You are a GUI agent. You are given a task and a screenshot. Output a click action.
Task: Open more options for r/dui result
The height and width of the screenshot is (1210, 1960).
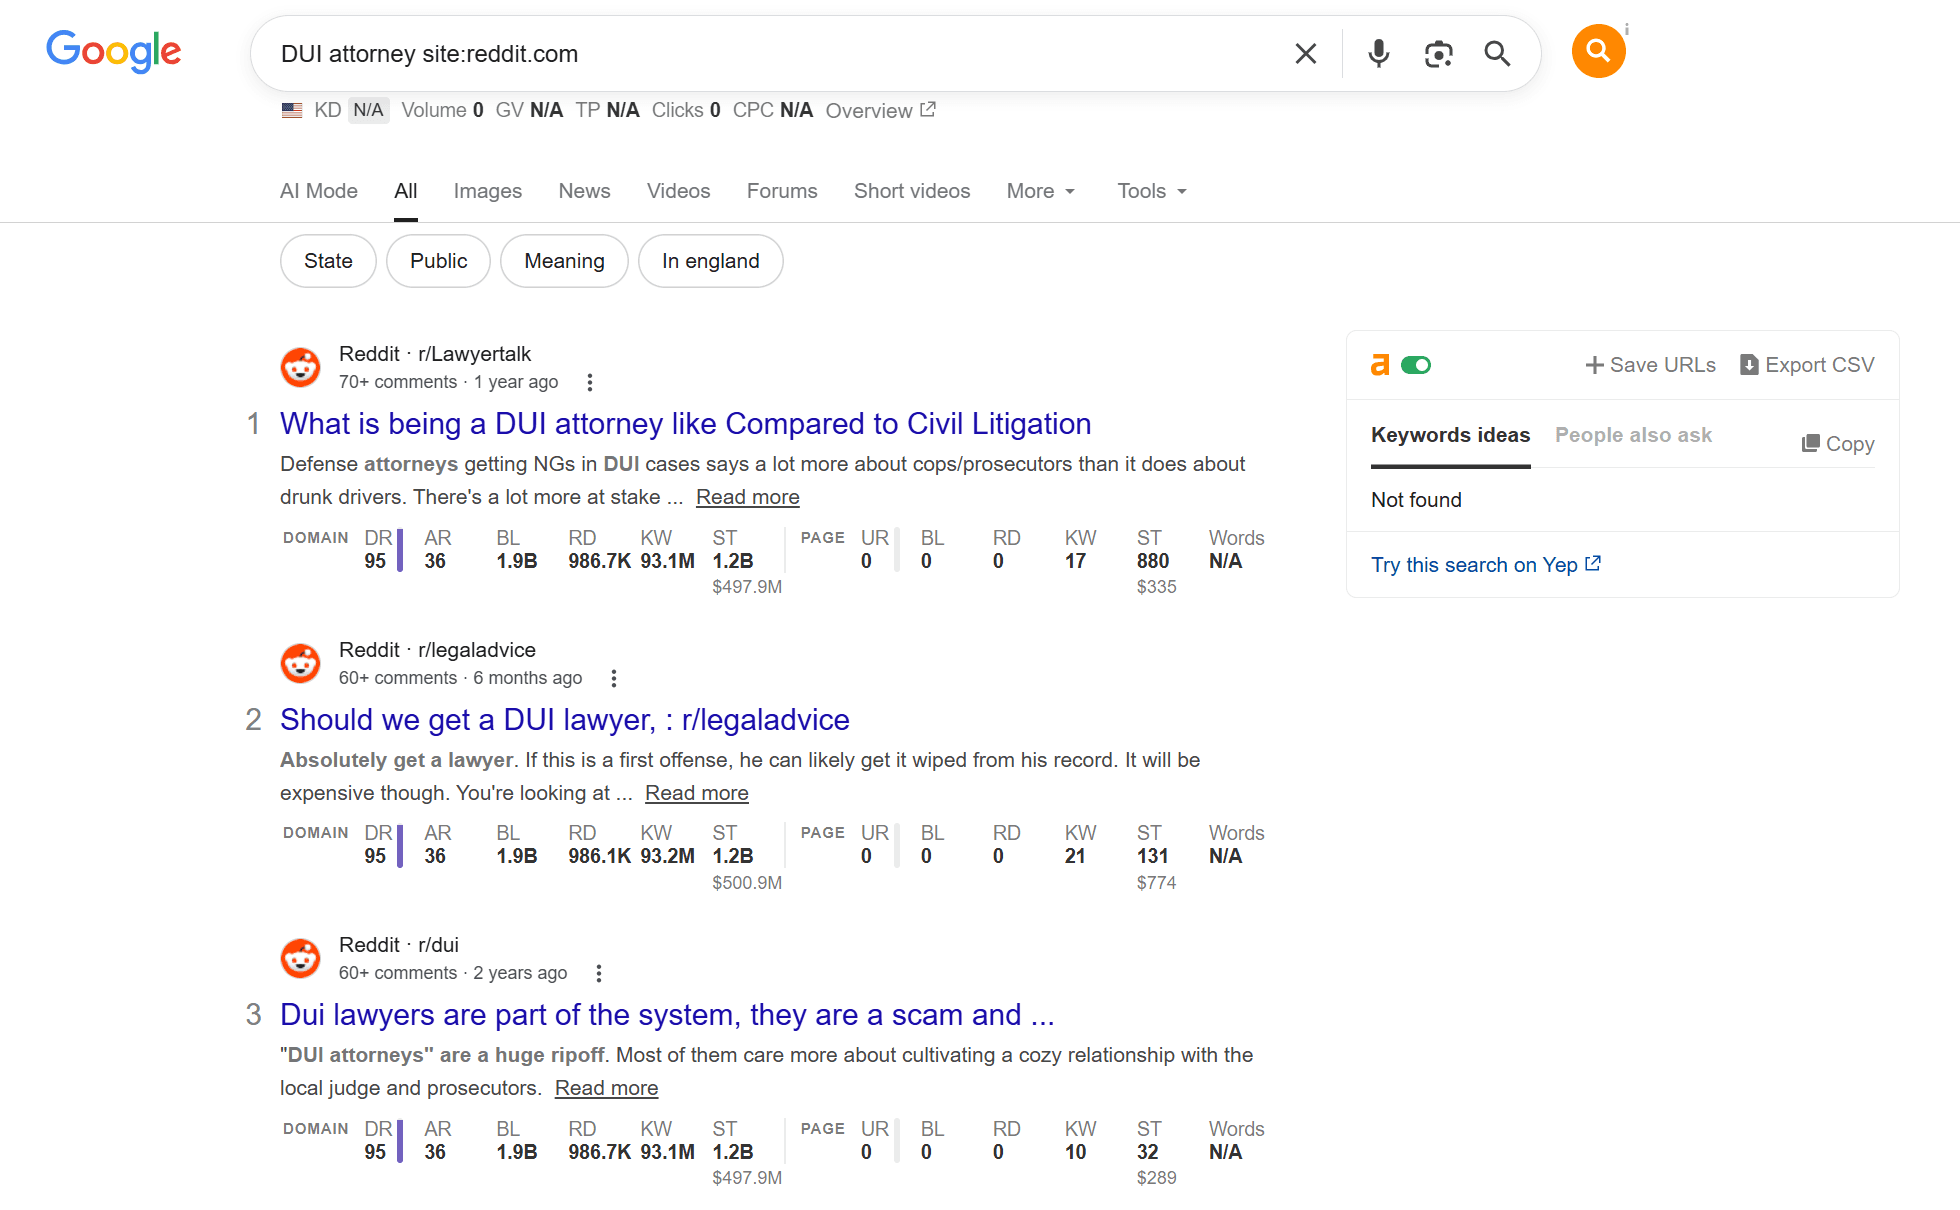(599, 973)
